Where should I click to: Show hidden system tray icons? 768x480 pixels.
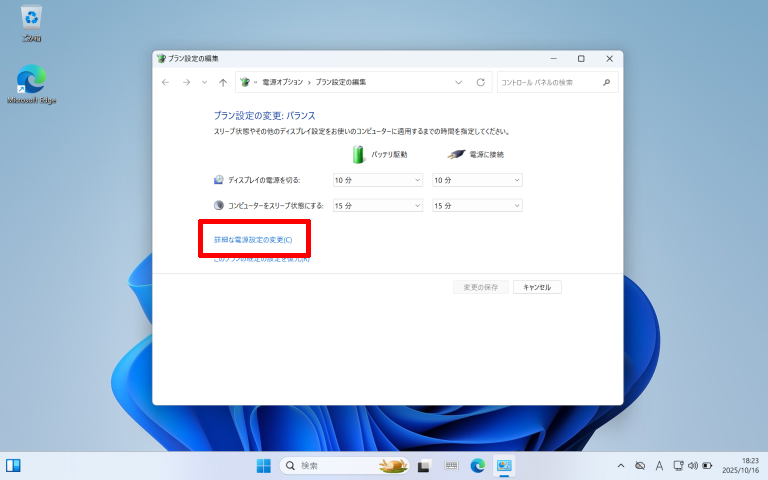pyautogui.click(x=621, y=466)
